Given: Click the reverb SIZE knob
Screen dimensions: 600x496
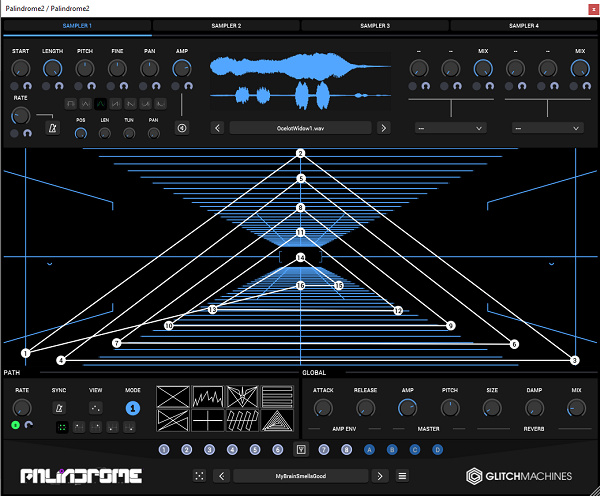Looking at the screenshot, I should click(x=492, y=408).
